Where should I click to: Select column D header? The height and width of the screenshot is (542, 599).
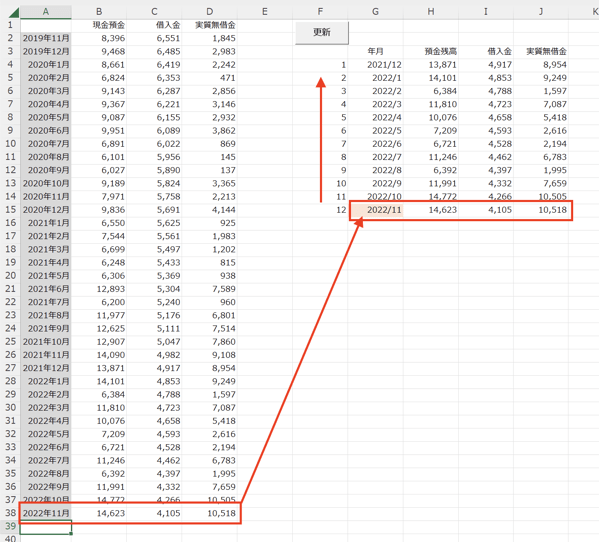(209, 12)
